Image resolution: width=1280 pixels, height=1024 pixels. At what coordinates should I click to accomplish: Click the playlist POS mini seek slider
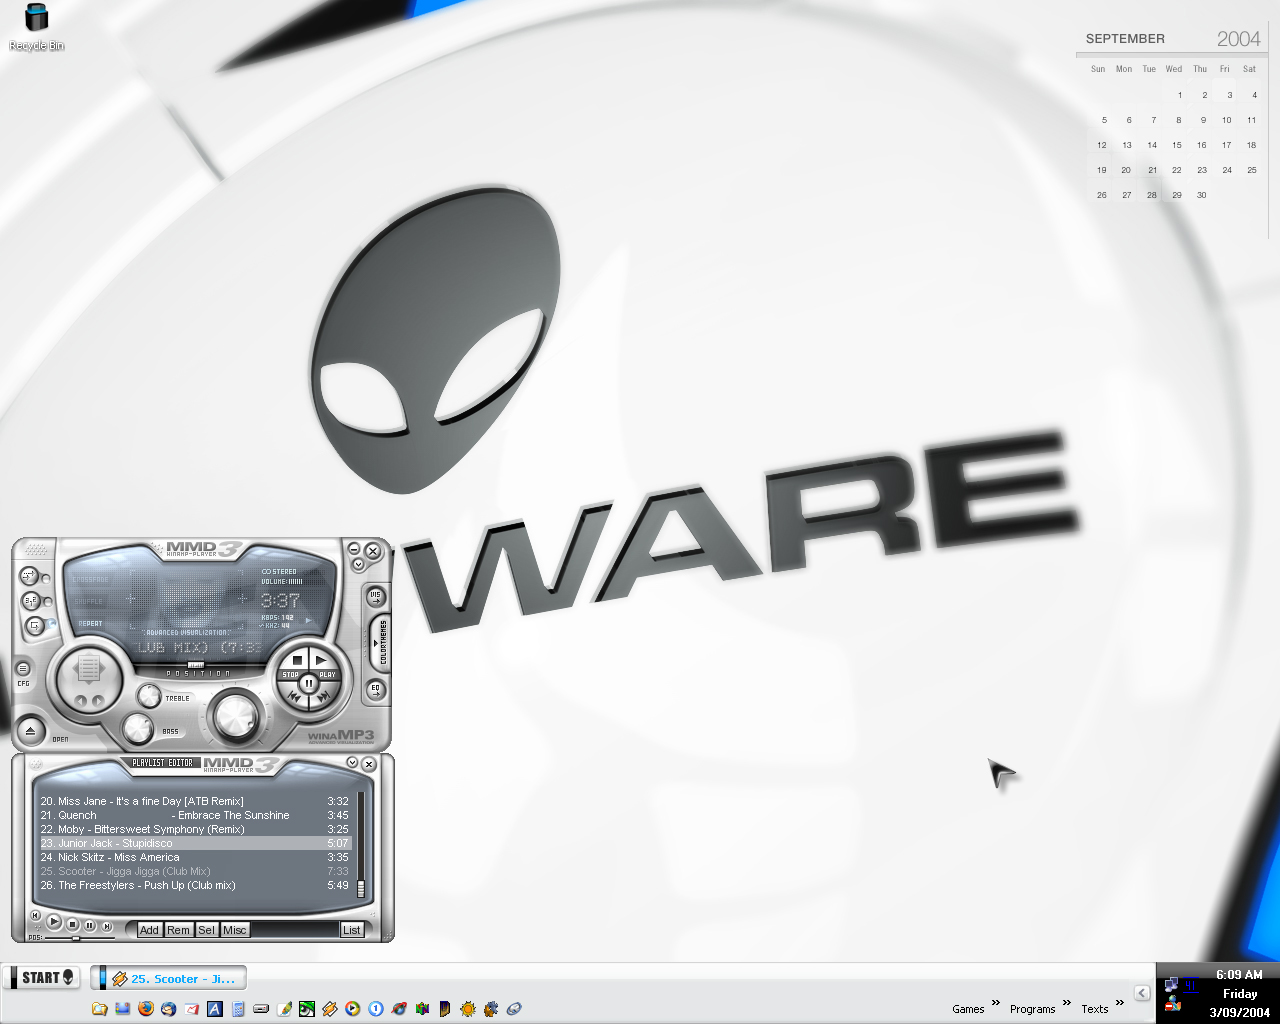76,938
